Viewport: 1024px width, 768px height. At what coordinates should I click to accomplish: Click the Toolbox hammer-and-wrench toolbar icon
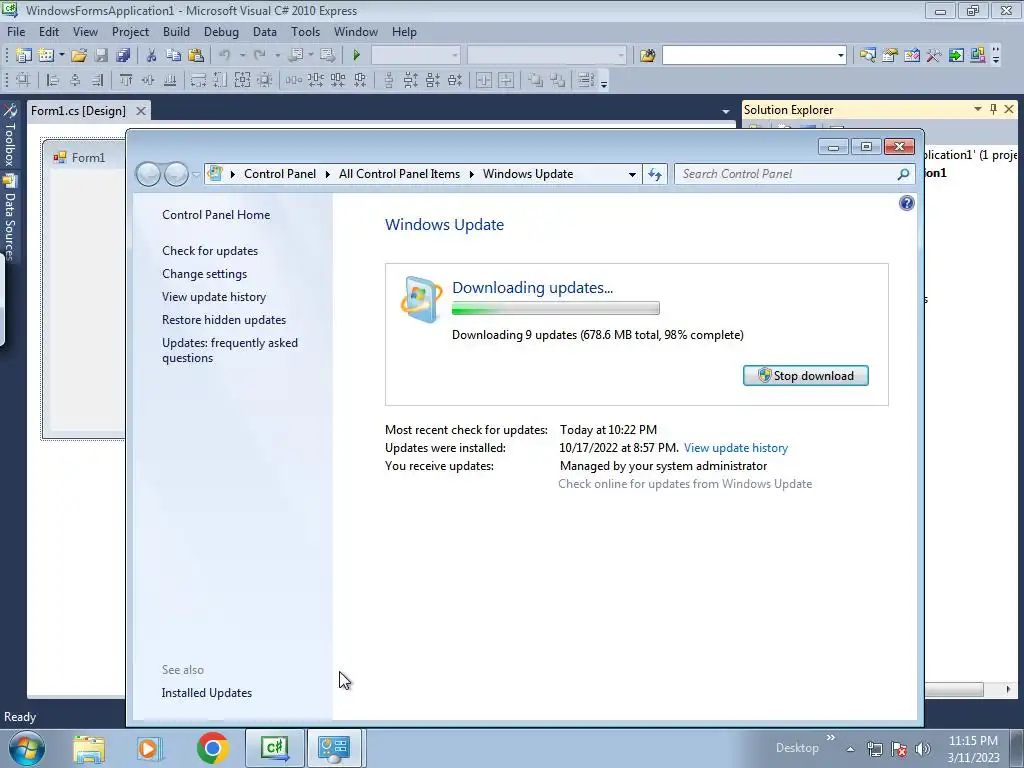[x=934, y=56]
